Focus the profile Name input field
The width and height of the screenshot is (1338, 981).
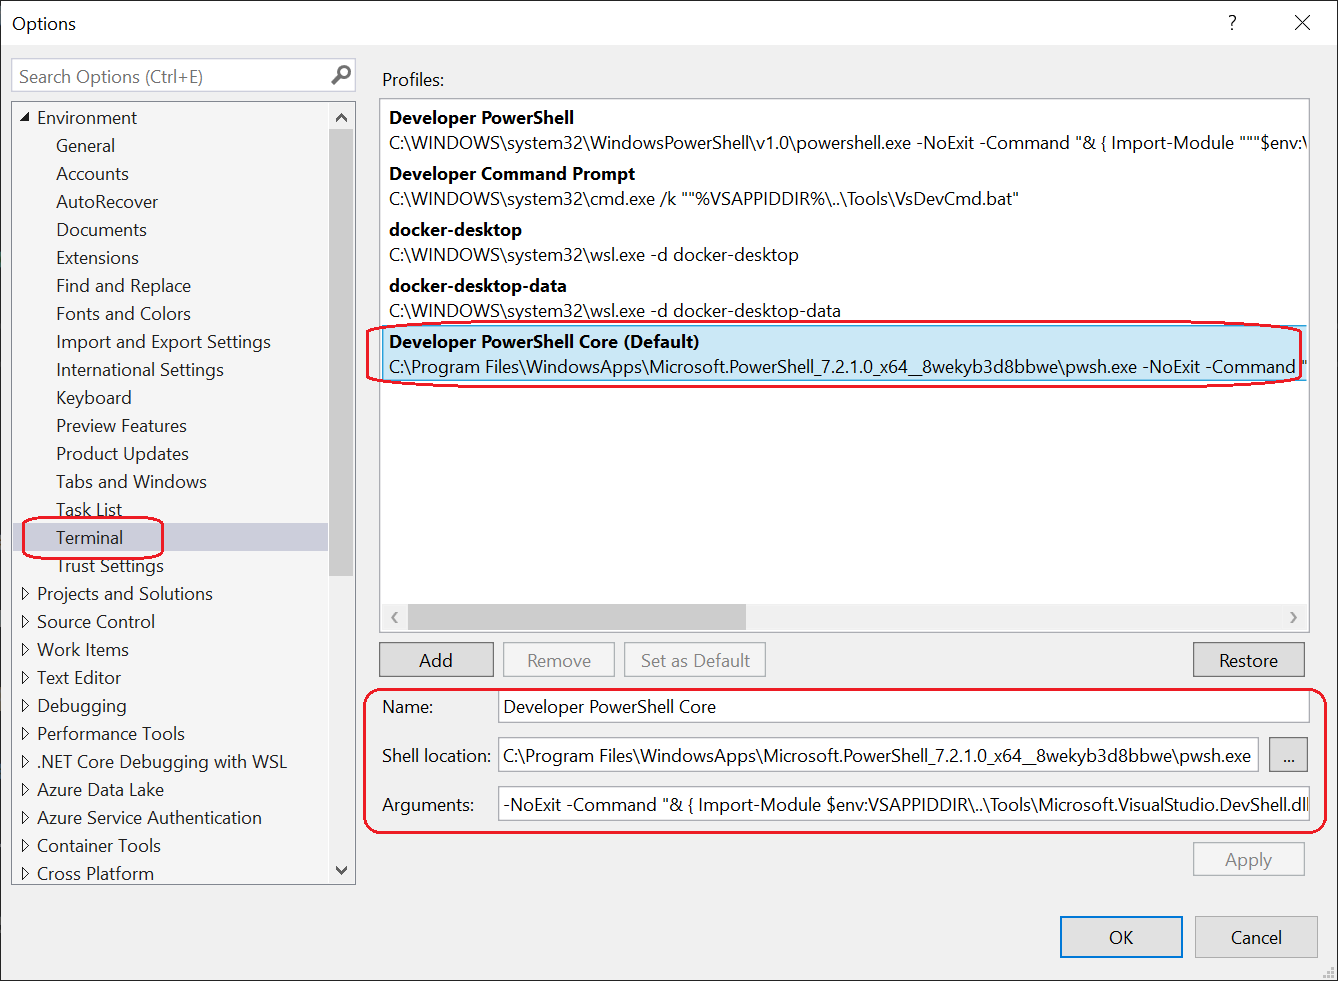click(x=900, y=706)
